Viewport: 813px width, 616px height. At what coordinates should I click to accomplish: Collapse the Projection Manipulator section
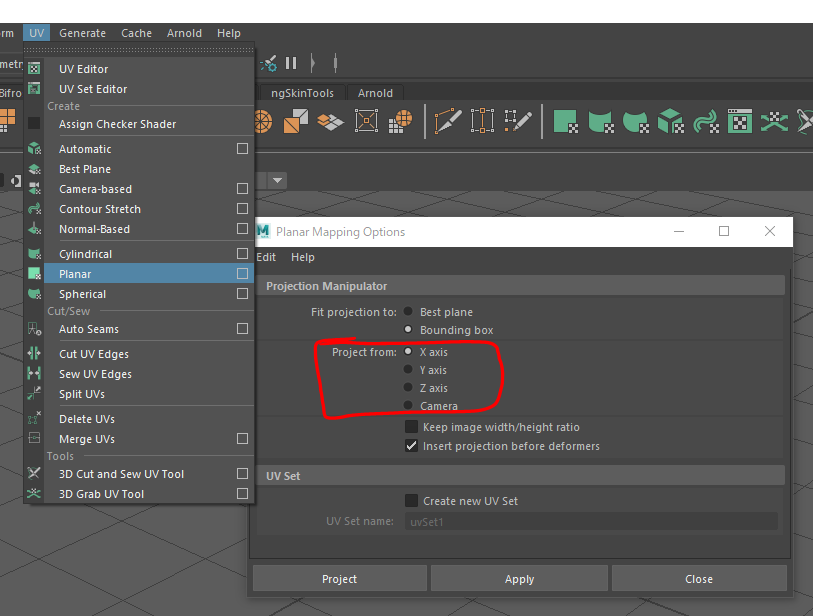pos(521,286)
